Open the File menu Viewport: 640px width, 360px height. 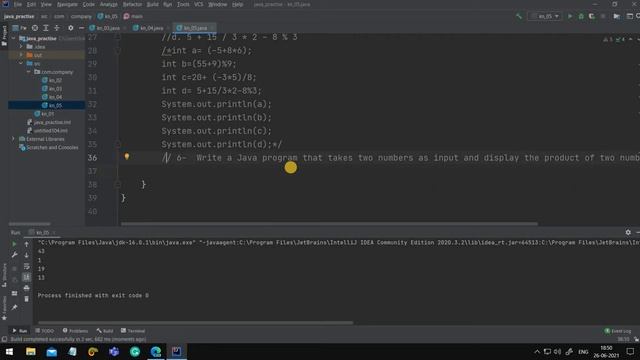point(18,4)
